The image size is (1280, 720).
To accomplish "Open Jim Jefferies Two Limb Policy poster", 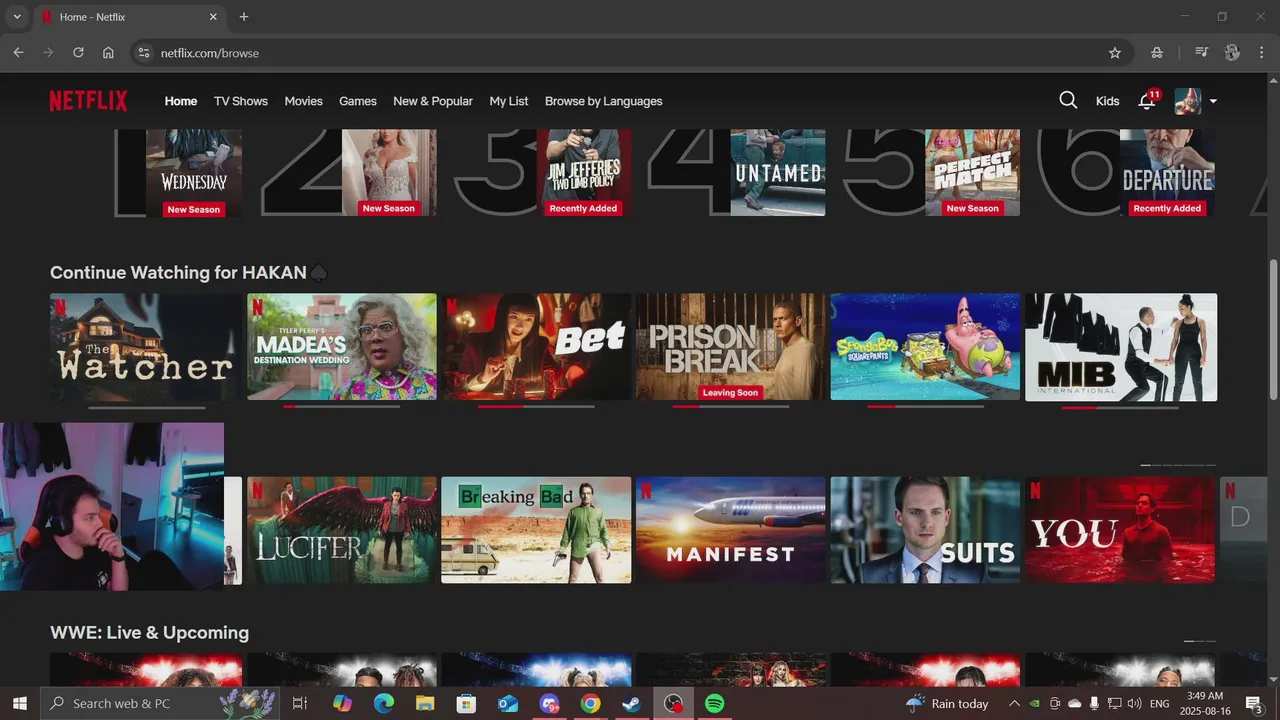I will pos(584,172).
